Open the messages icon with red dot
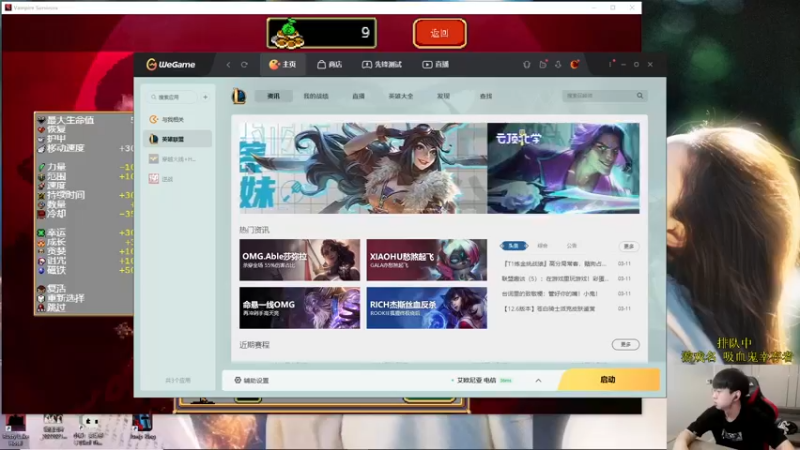The height and width of the screenshot is (450, 800). 543,64
